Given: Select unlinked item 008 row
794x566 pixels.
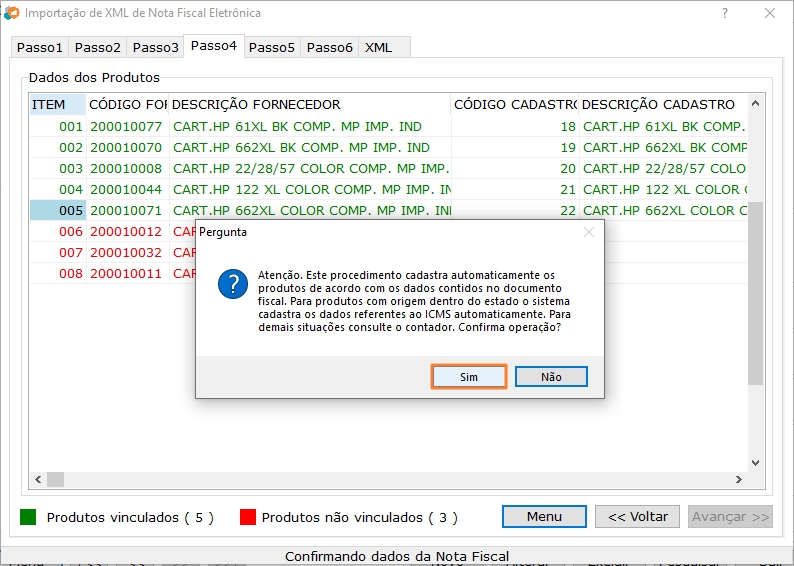Looking at the screenshot, I should 71,274.
